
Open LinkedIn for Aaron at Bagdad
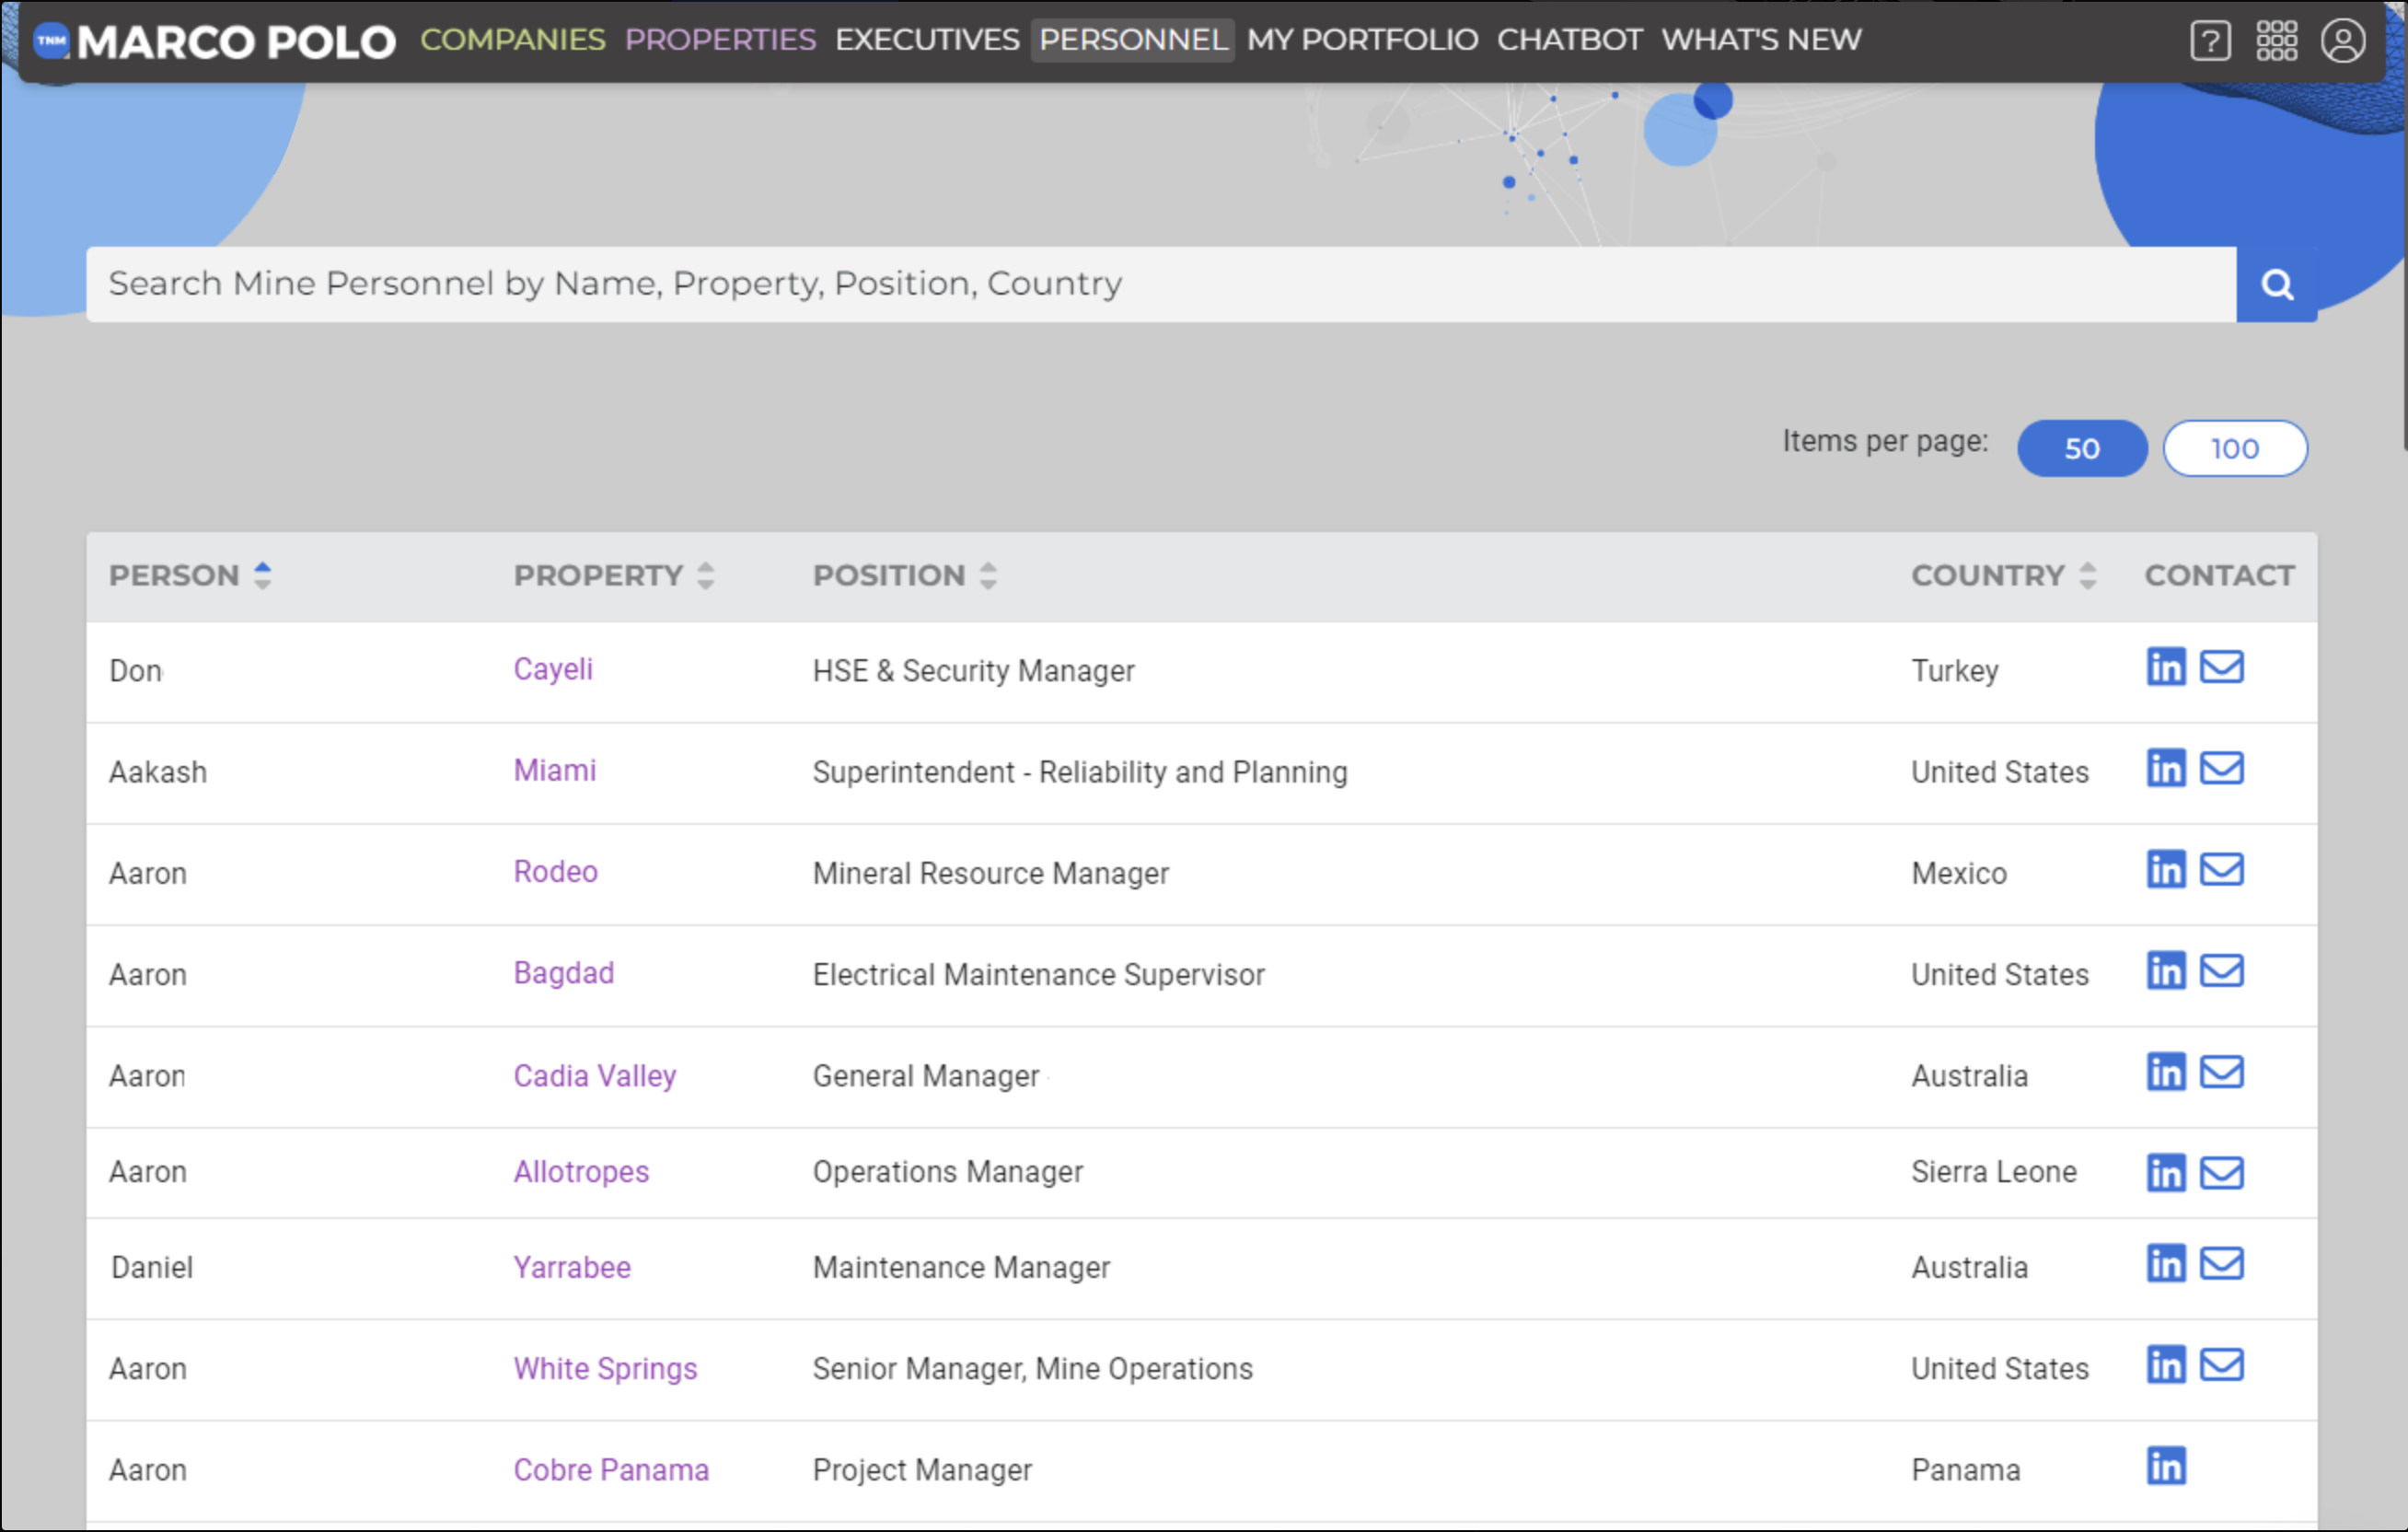(x=2166, y=970)
